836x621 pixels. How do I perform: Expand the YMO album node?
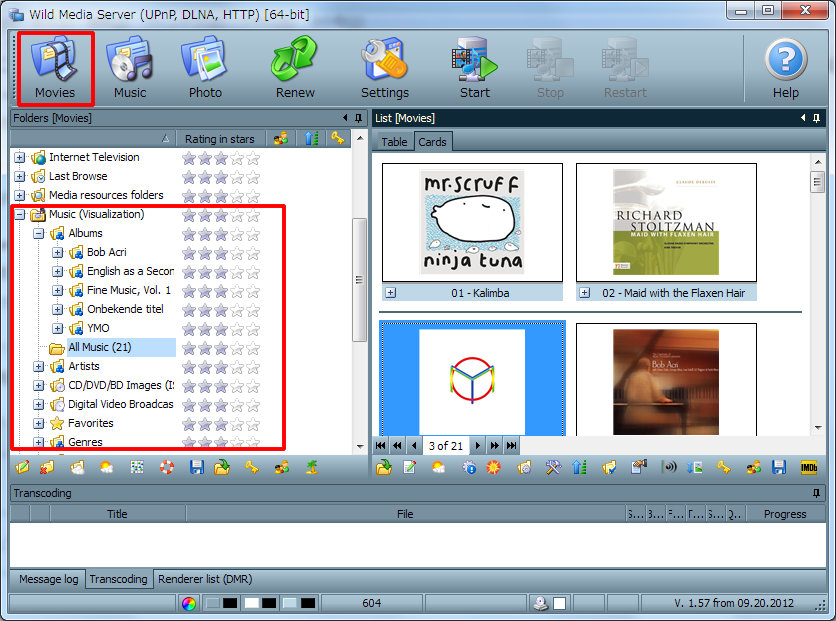pyautogui.click(x=58, y=328)
